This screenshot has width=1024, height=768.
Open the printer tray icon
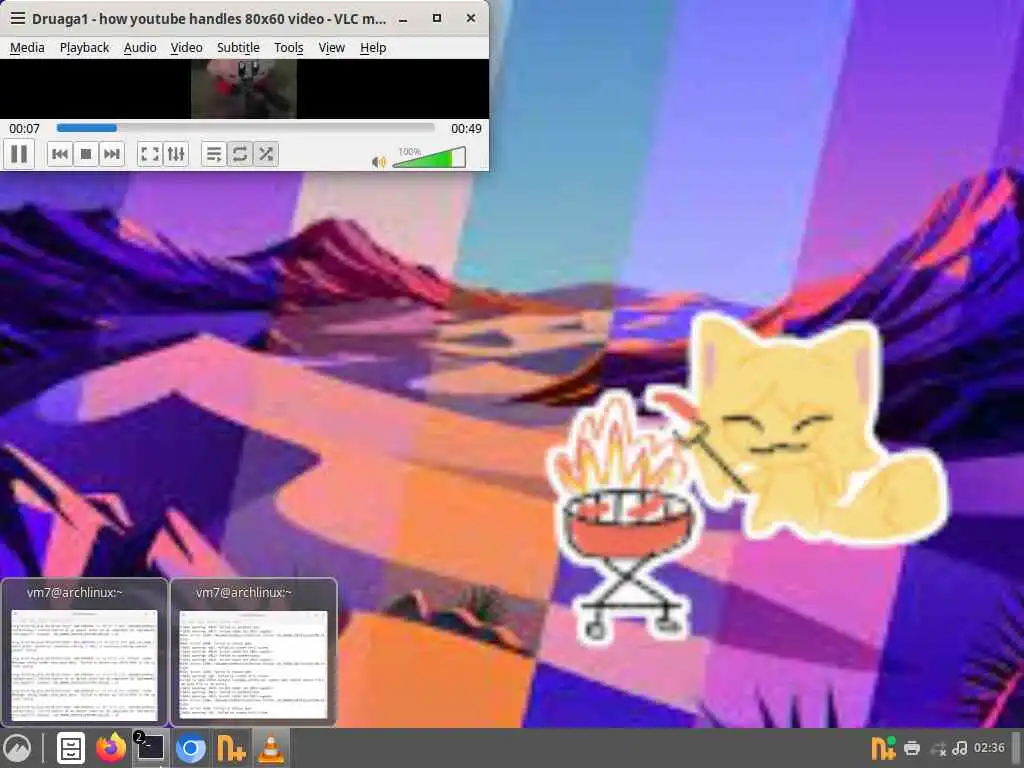pyautogui.click(x=912, y=748)
